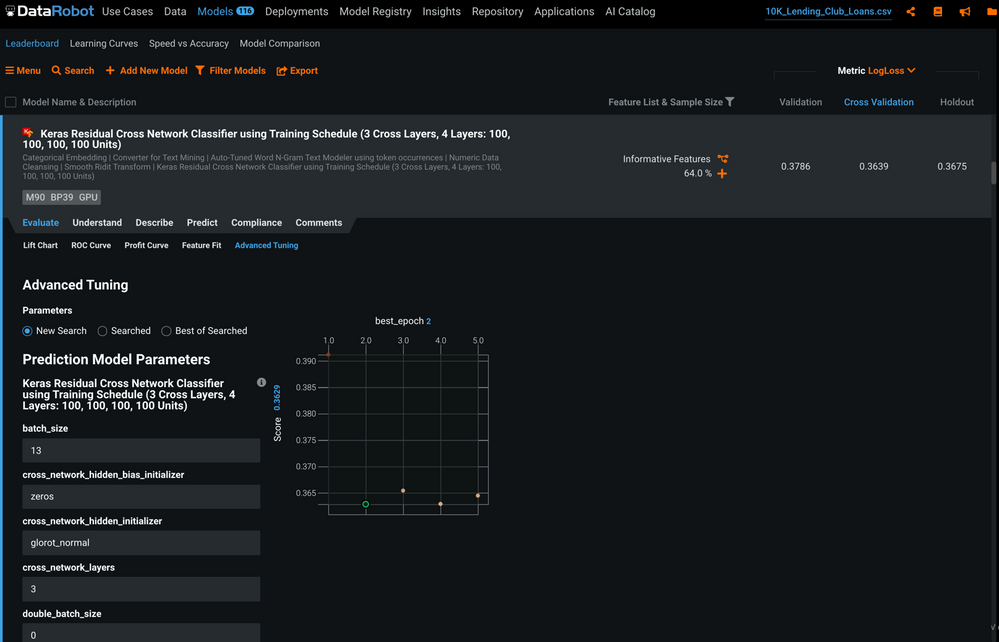Open the 10K_Lending_Club_Loans.csv project link
Screen dimensions: 999x642
[x=828, y=12]
